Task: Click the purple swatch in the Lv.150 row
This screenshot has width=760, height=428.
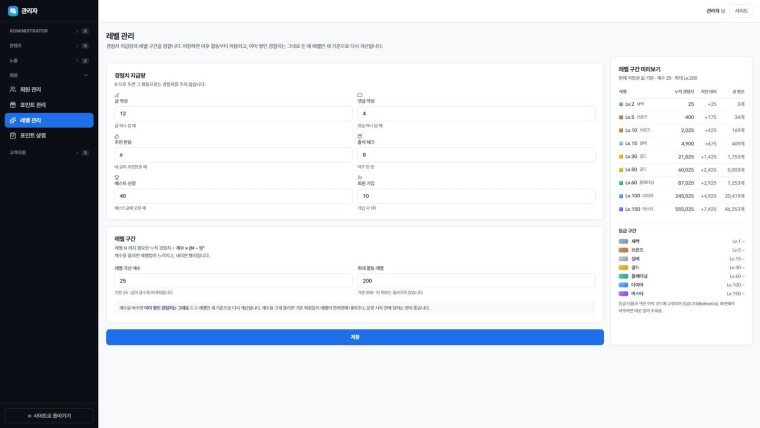Action: [621, 209]
